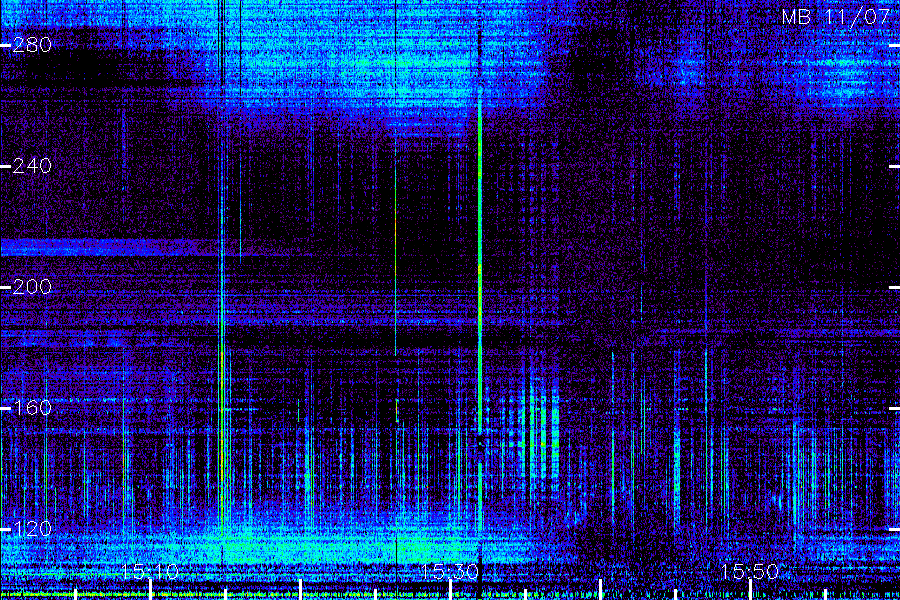The image size is (900, 600).
Task: Click the 200 frequency axis label
Action: tap(32, 287)
